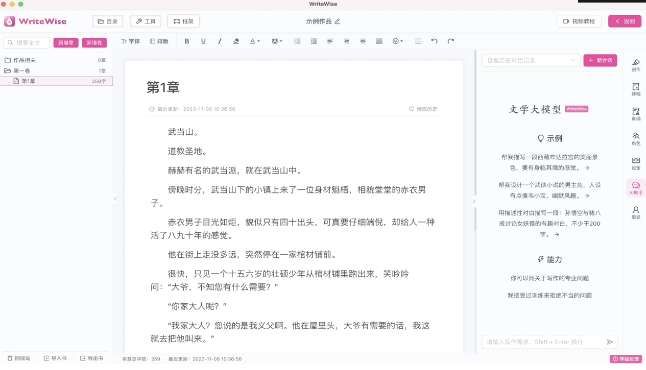
Task: Click the redo arrow icon
Action: coord(451,41)
